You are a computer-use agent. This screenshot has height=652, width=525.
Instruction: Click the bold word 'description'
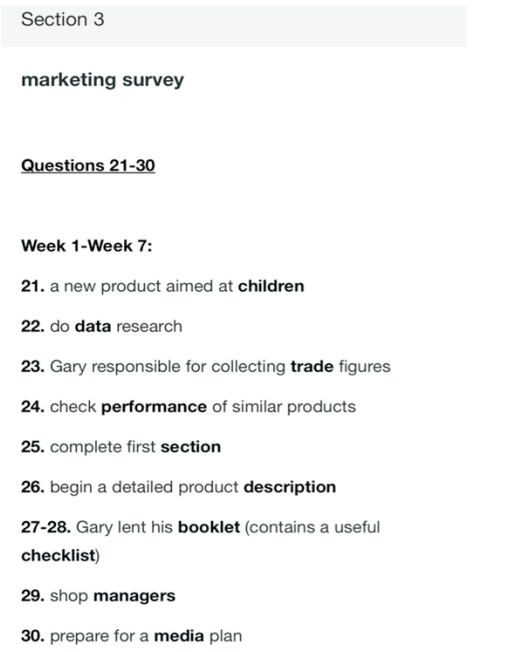coord(290,487)
